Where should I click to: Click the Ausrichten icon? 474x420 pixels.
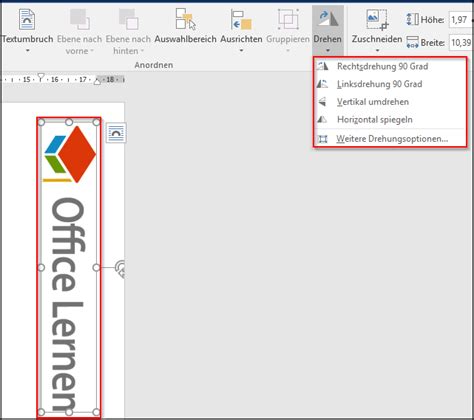pyautogui.click(x=241, y=19)
